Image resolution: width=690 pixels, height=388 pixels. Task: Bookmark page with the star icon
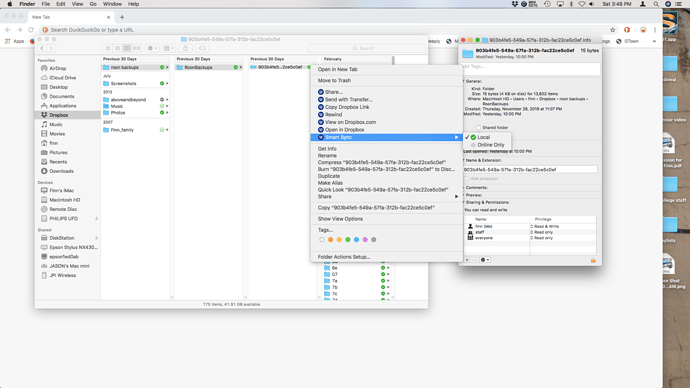pyautogui.click(x=613, y=30)
